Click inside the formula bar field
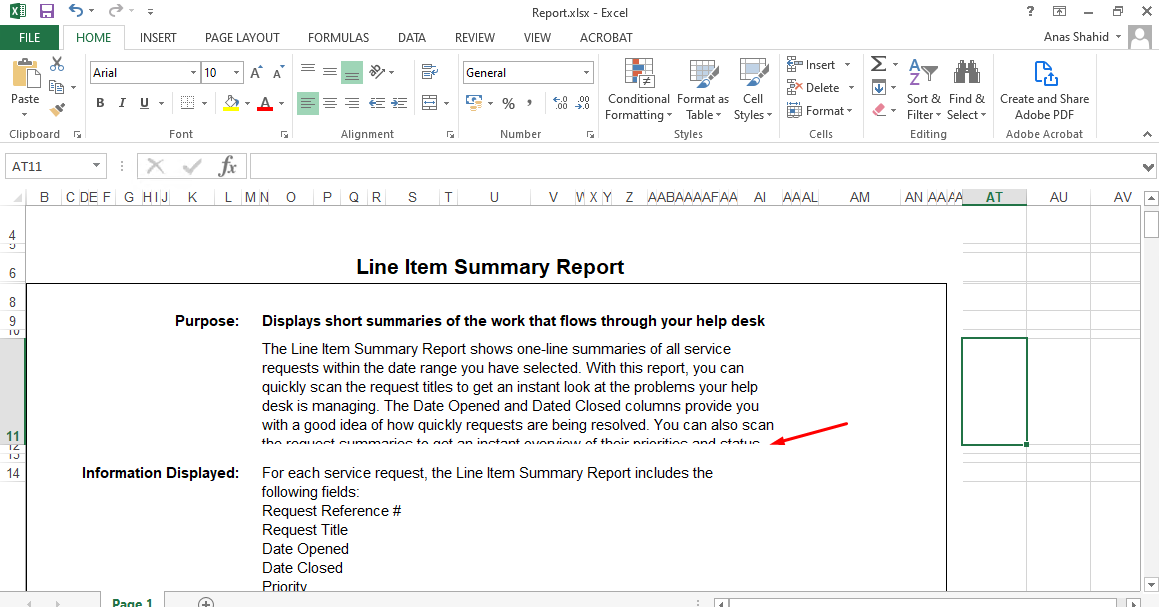 point(690,166)
